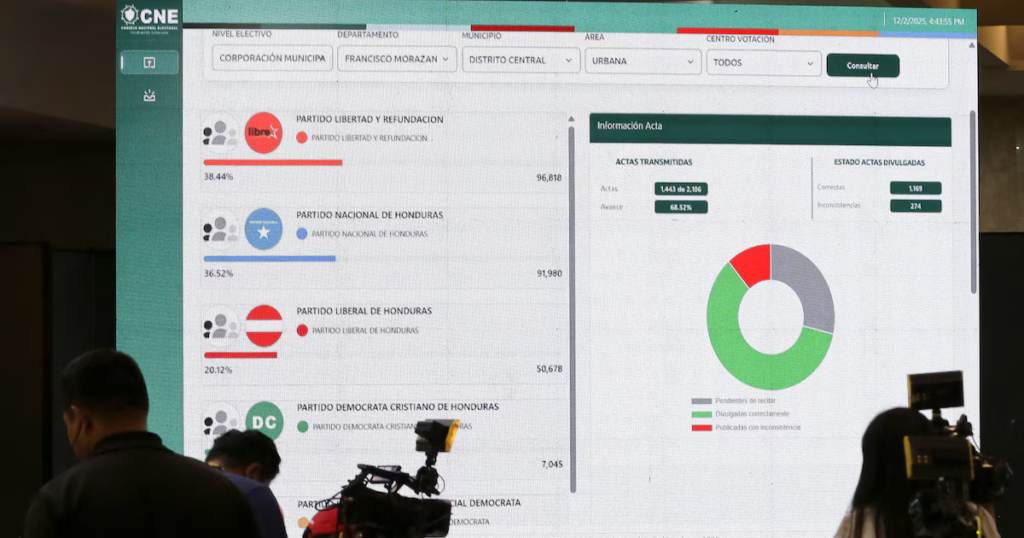Click the gray Pendientes de recibir legend swatch
The width and height of the screenshot is (1024, 538).
tap(702, 401)
